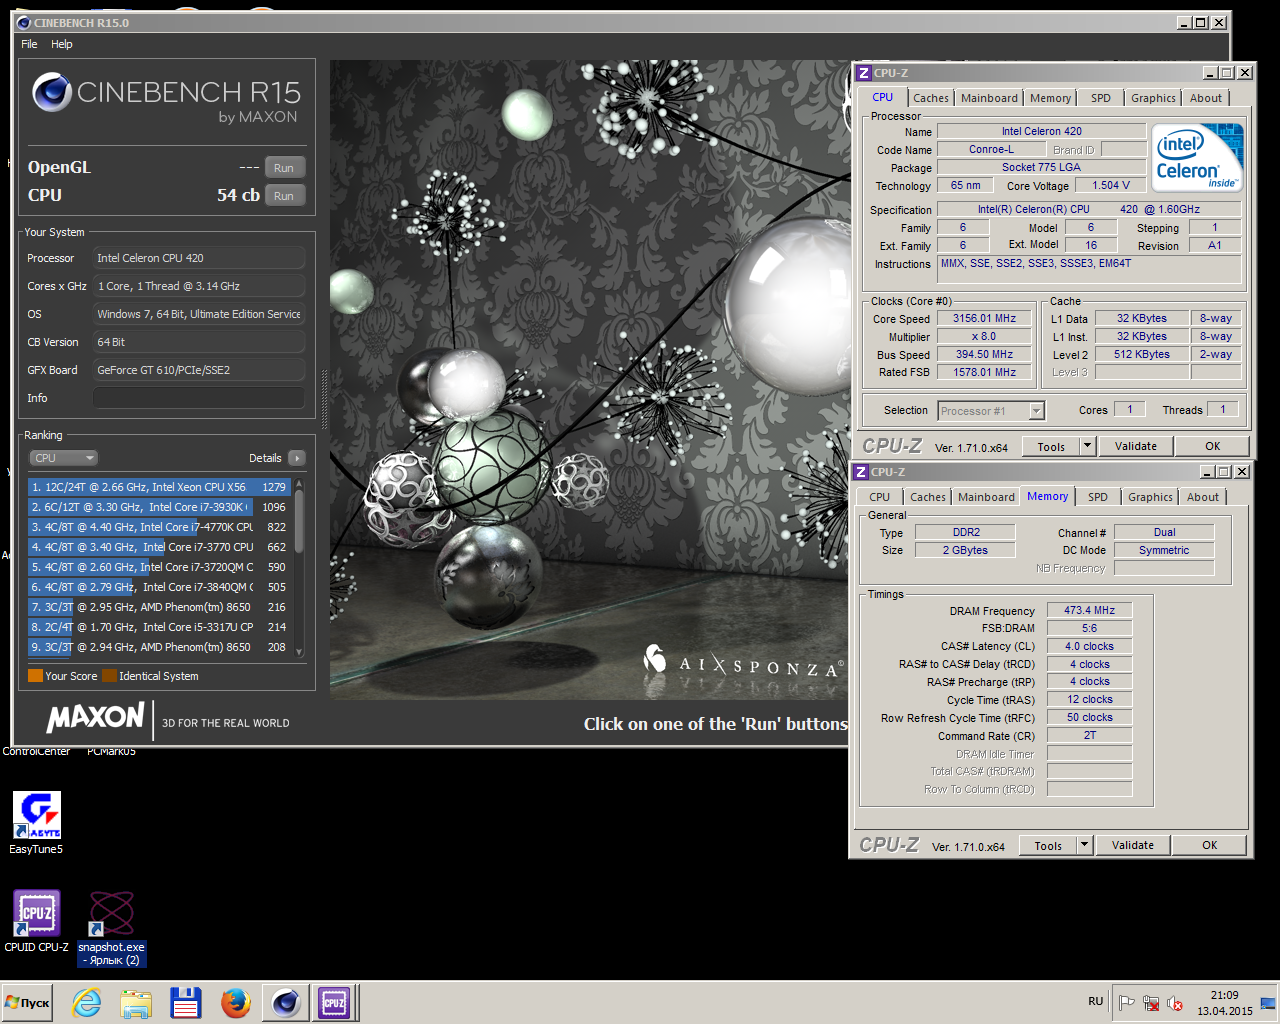Click OK in upper CPU-Z
This screenshot has height=1024, width=1280.
(1213, 447)
